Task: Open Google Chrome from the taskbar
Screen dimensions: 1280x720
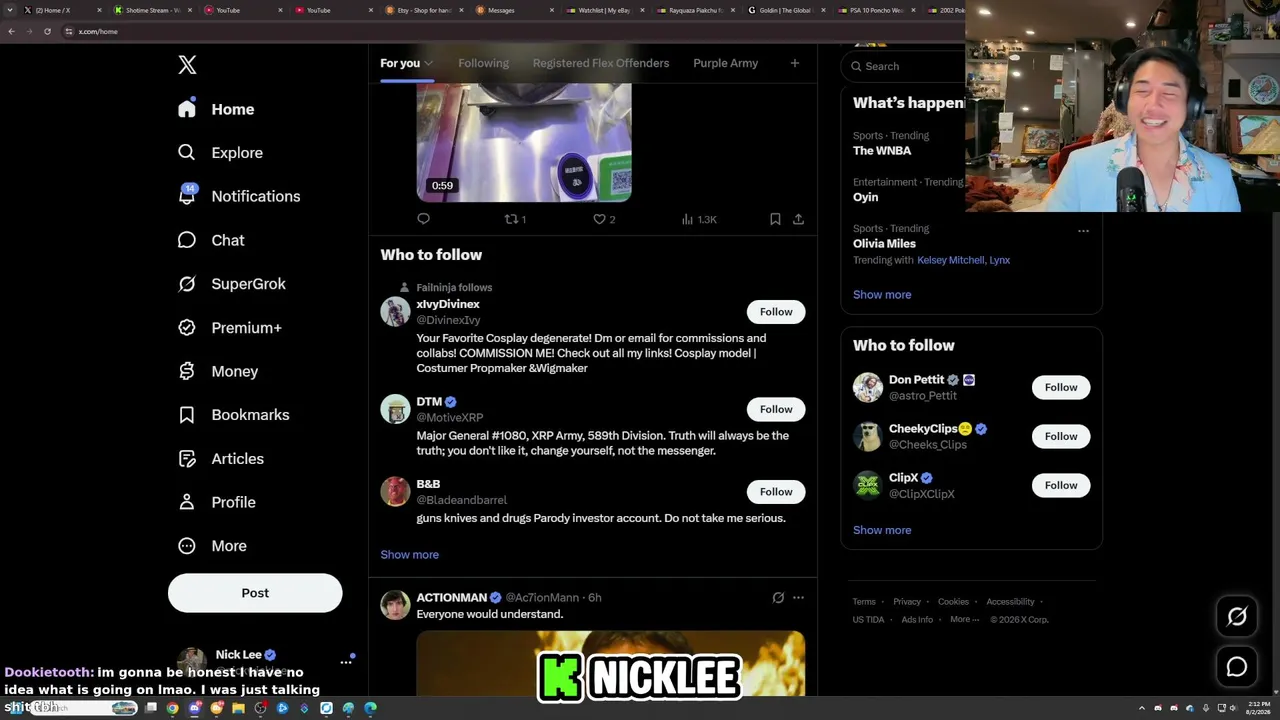Action: (173, 708)
